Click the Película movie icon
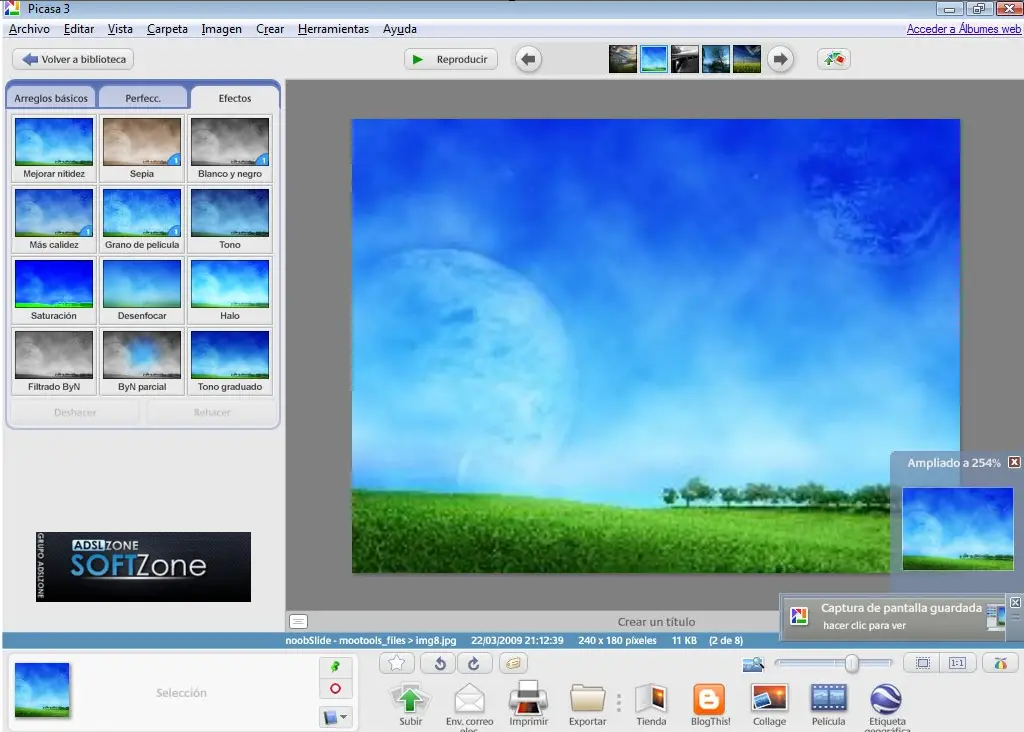This screenshot has height=732, width=1024. pos(828,698)
